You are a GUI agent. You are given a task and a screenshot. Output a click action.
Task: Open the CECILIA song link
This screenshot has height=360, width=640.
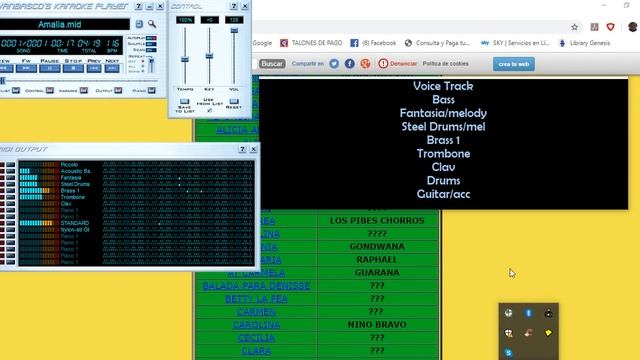click(x=256, y=338)
